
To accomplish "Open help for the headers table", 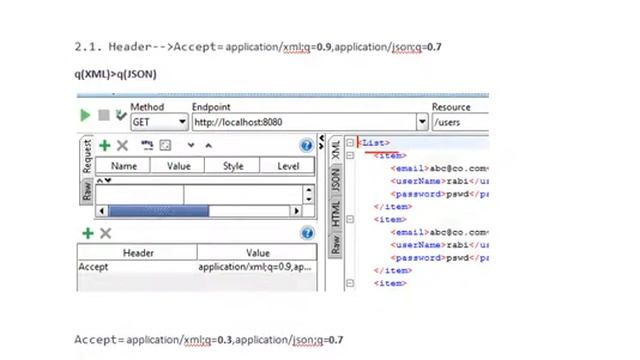I will pos(307,233).
